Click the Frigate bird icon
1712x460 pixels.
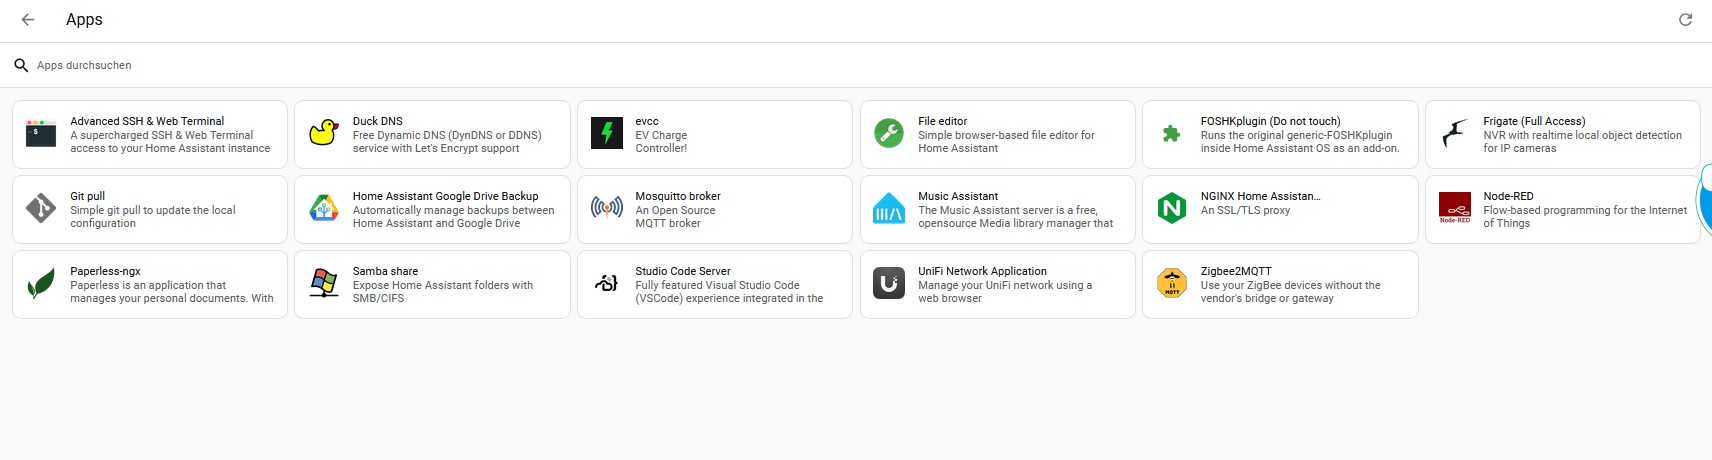1454,133
